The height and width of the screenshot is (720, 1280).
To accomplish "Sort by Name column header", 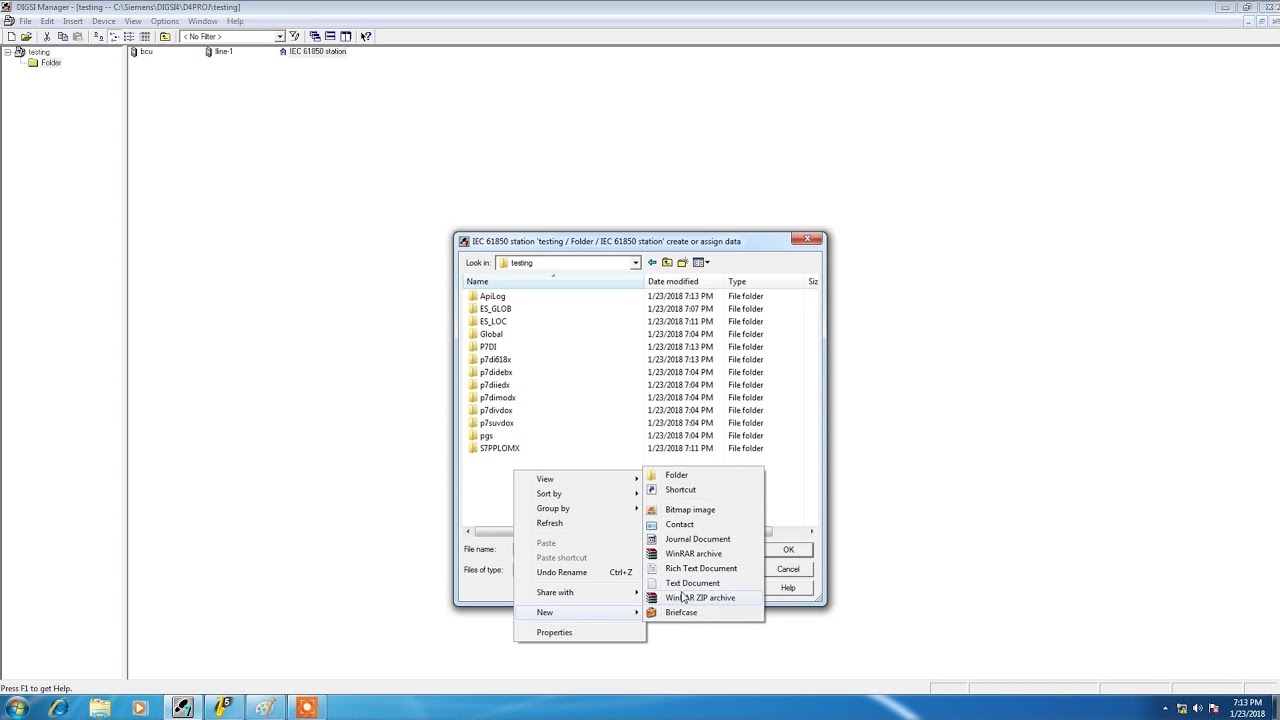I will pos(554,282).
